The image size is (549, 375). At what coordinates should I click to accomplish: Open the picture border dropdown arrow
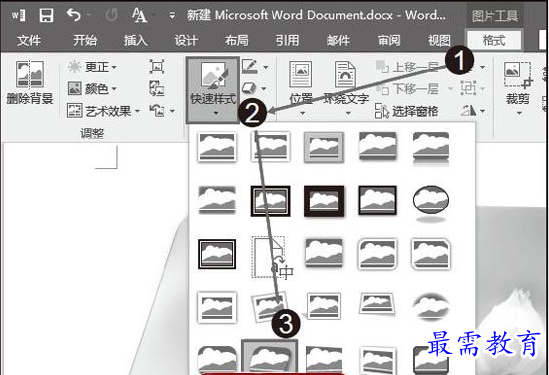[x=266, y=67]
